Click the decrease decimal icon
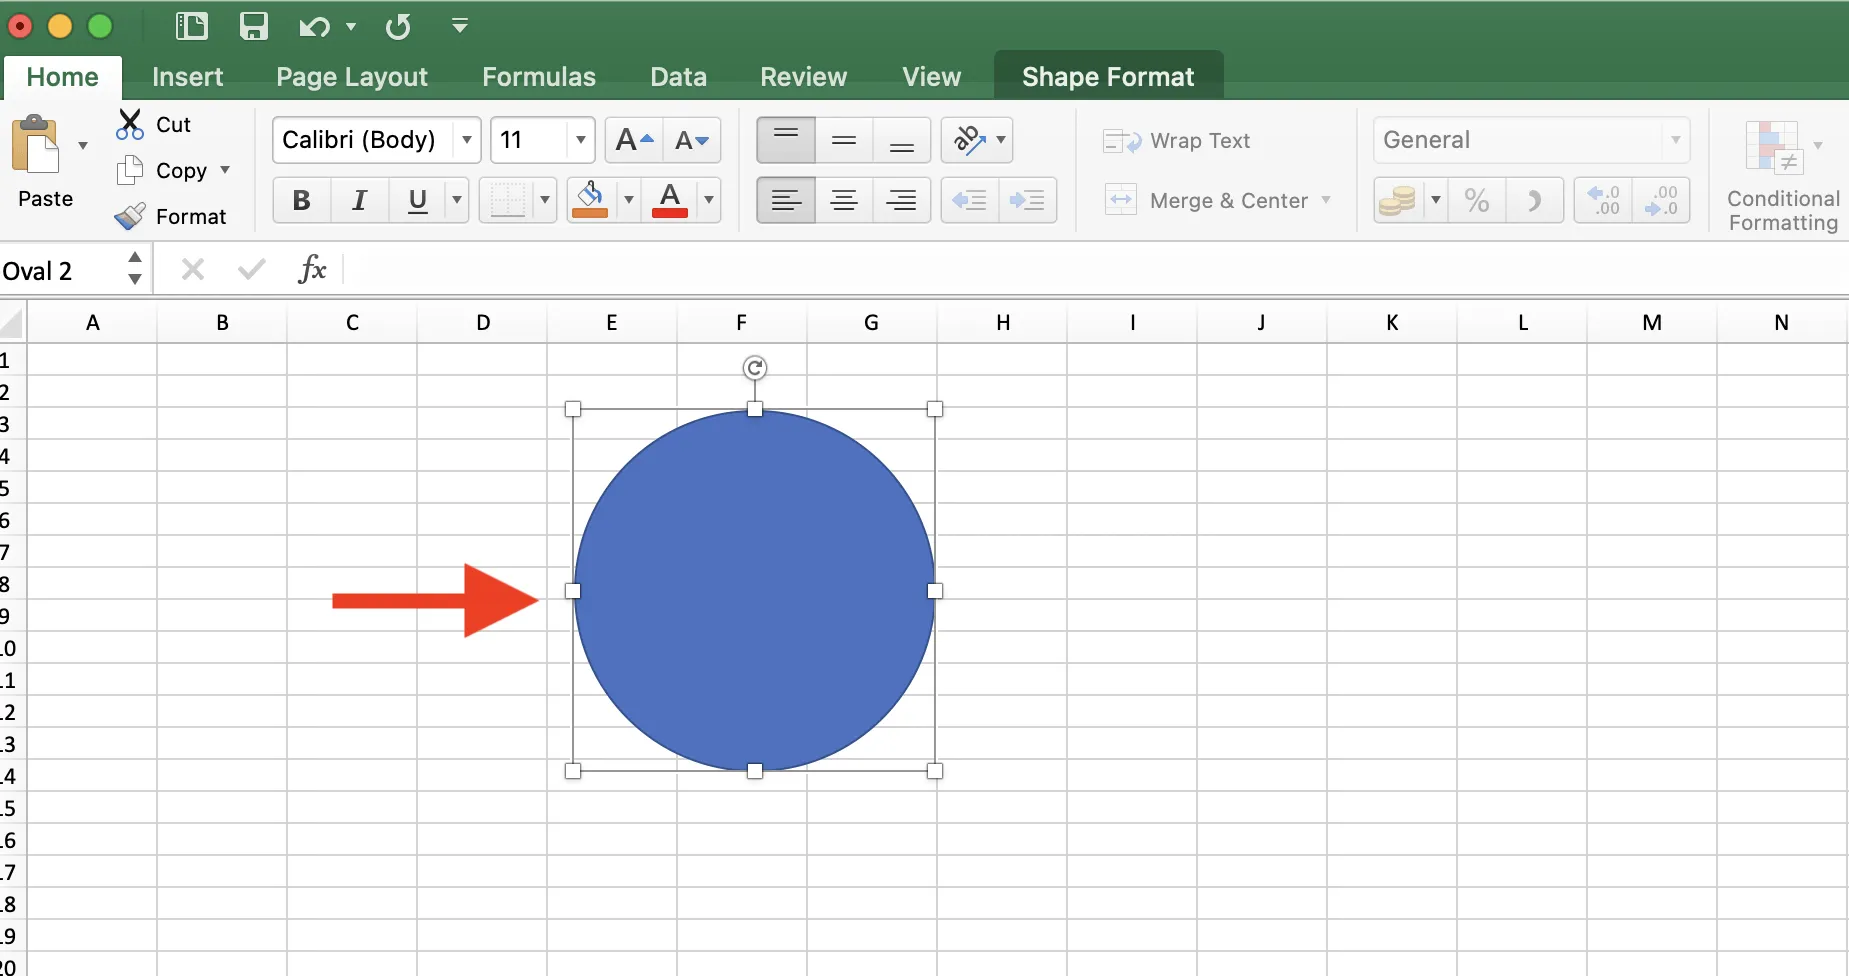This screenshot has height=976, width=1849. click(x=1661, y=200)
